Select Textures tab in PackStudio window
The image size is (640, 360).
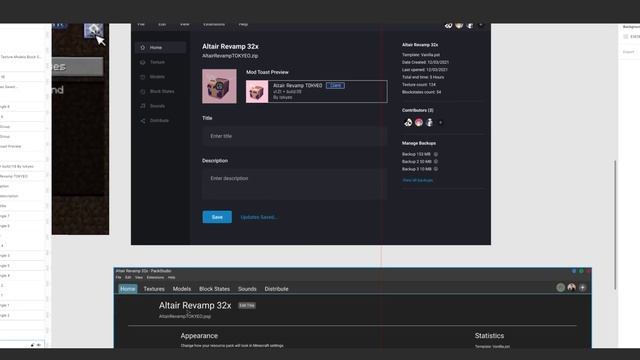point(154,289)
